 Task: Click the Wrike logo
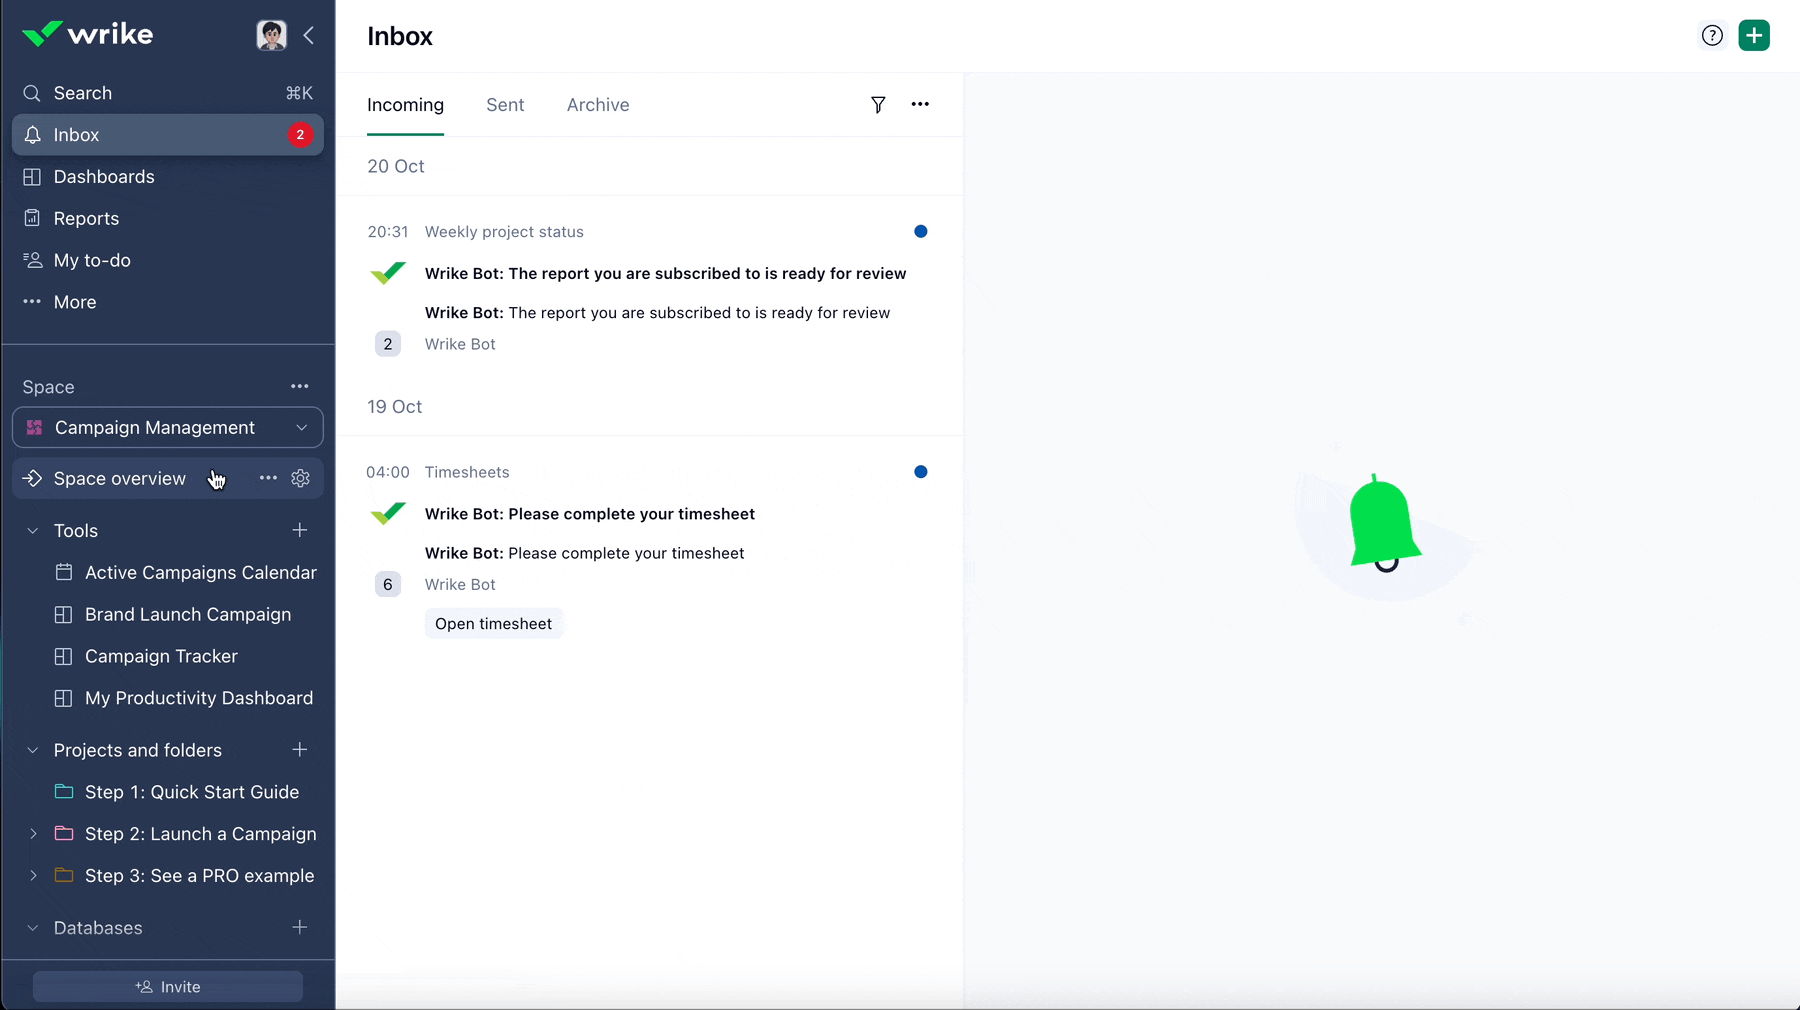click(88, 33)
